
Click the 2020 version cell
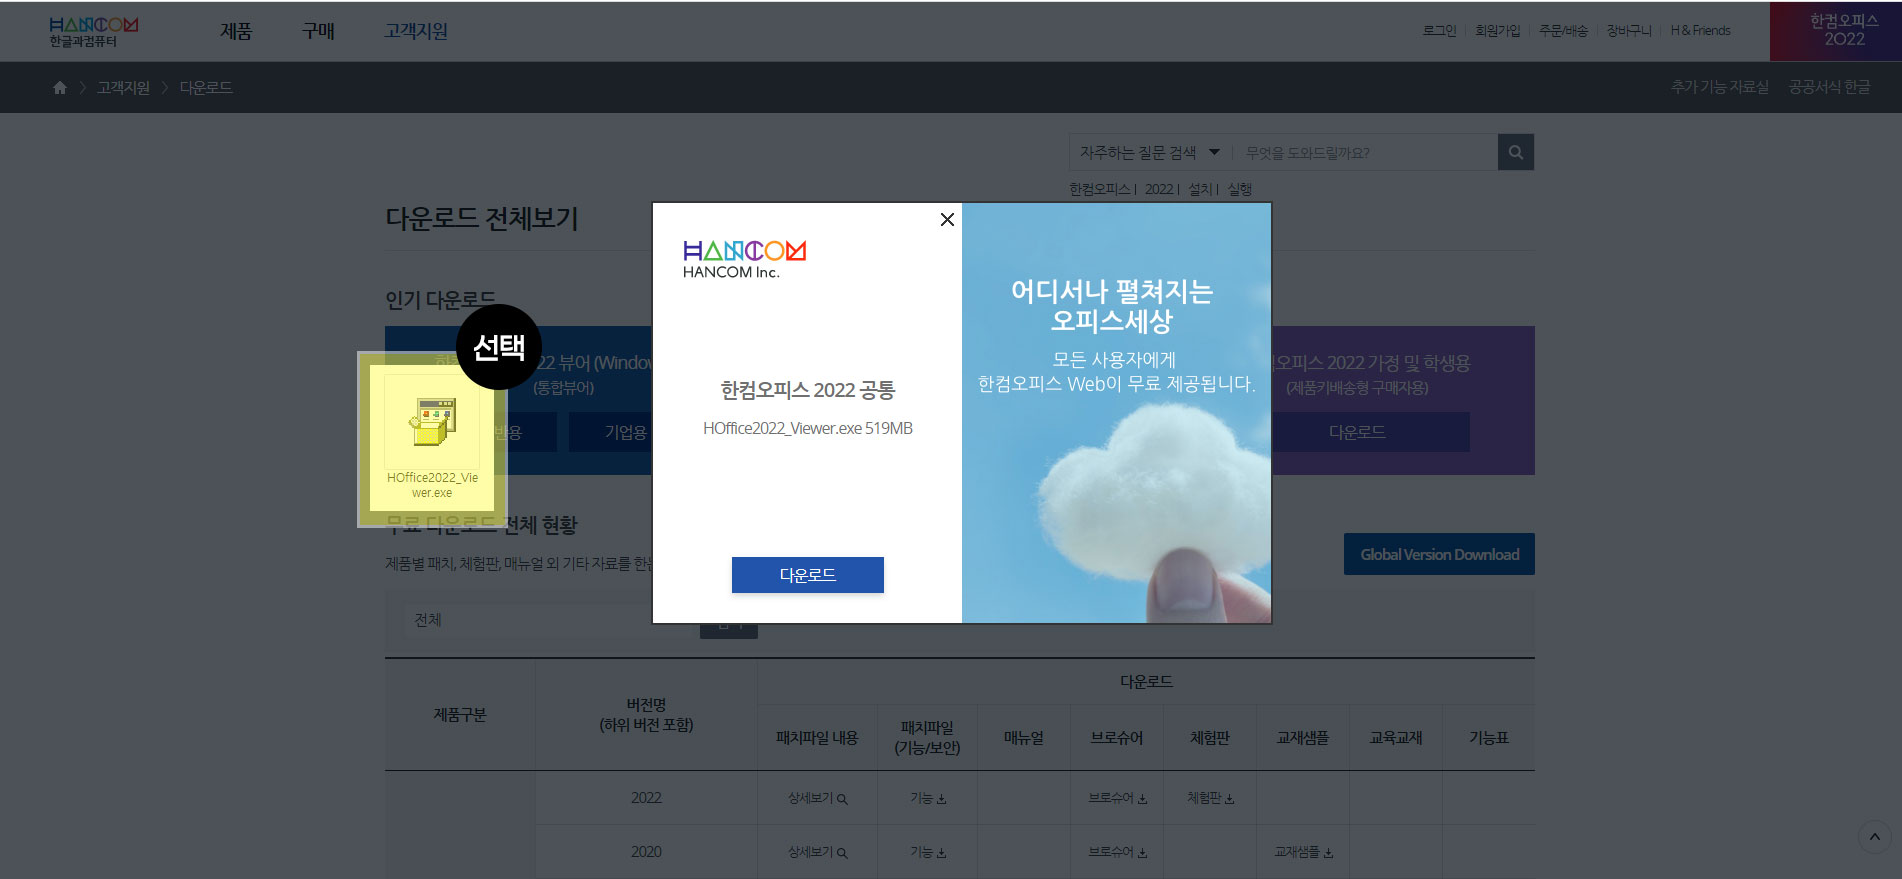point(646,852)
